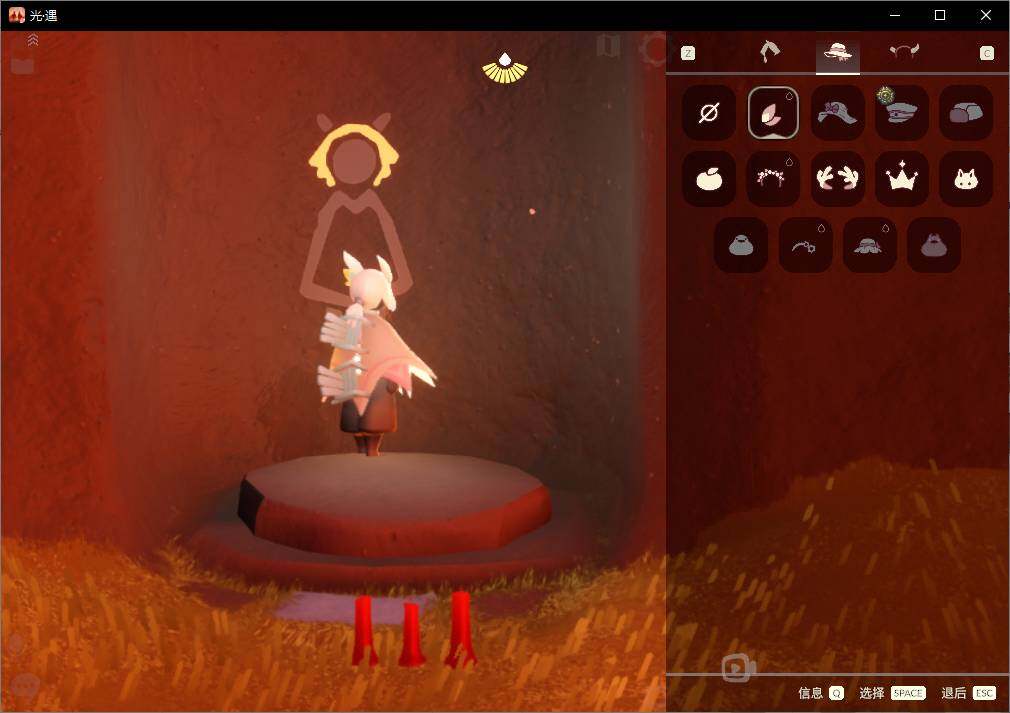Pick the wide-brim hat with purple bow
This screenshot has width=1010, height=713.
tap(837, 113)
